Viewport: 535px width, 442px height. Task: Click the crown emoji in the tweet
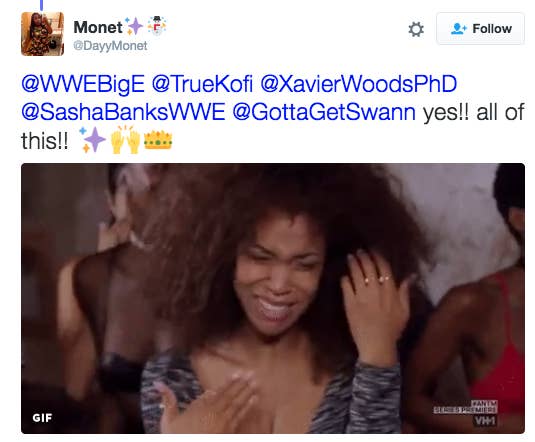point(158,140)
